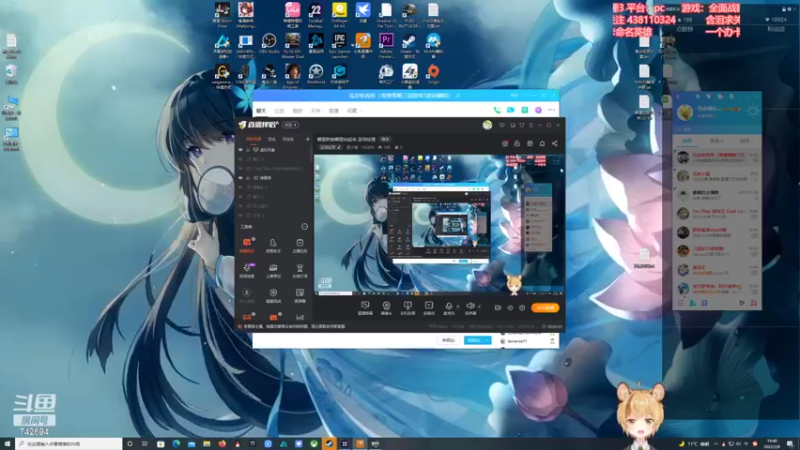Image resolution: width=800 pixels, height=450 pixels.
Task: Open the mode dropdown beside the streaming app logo
Action: point(290,125)
